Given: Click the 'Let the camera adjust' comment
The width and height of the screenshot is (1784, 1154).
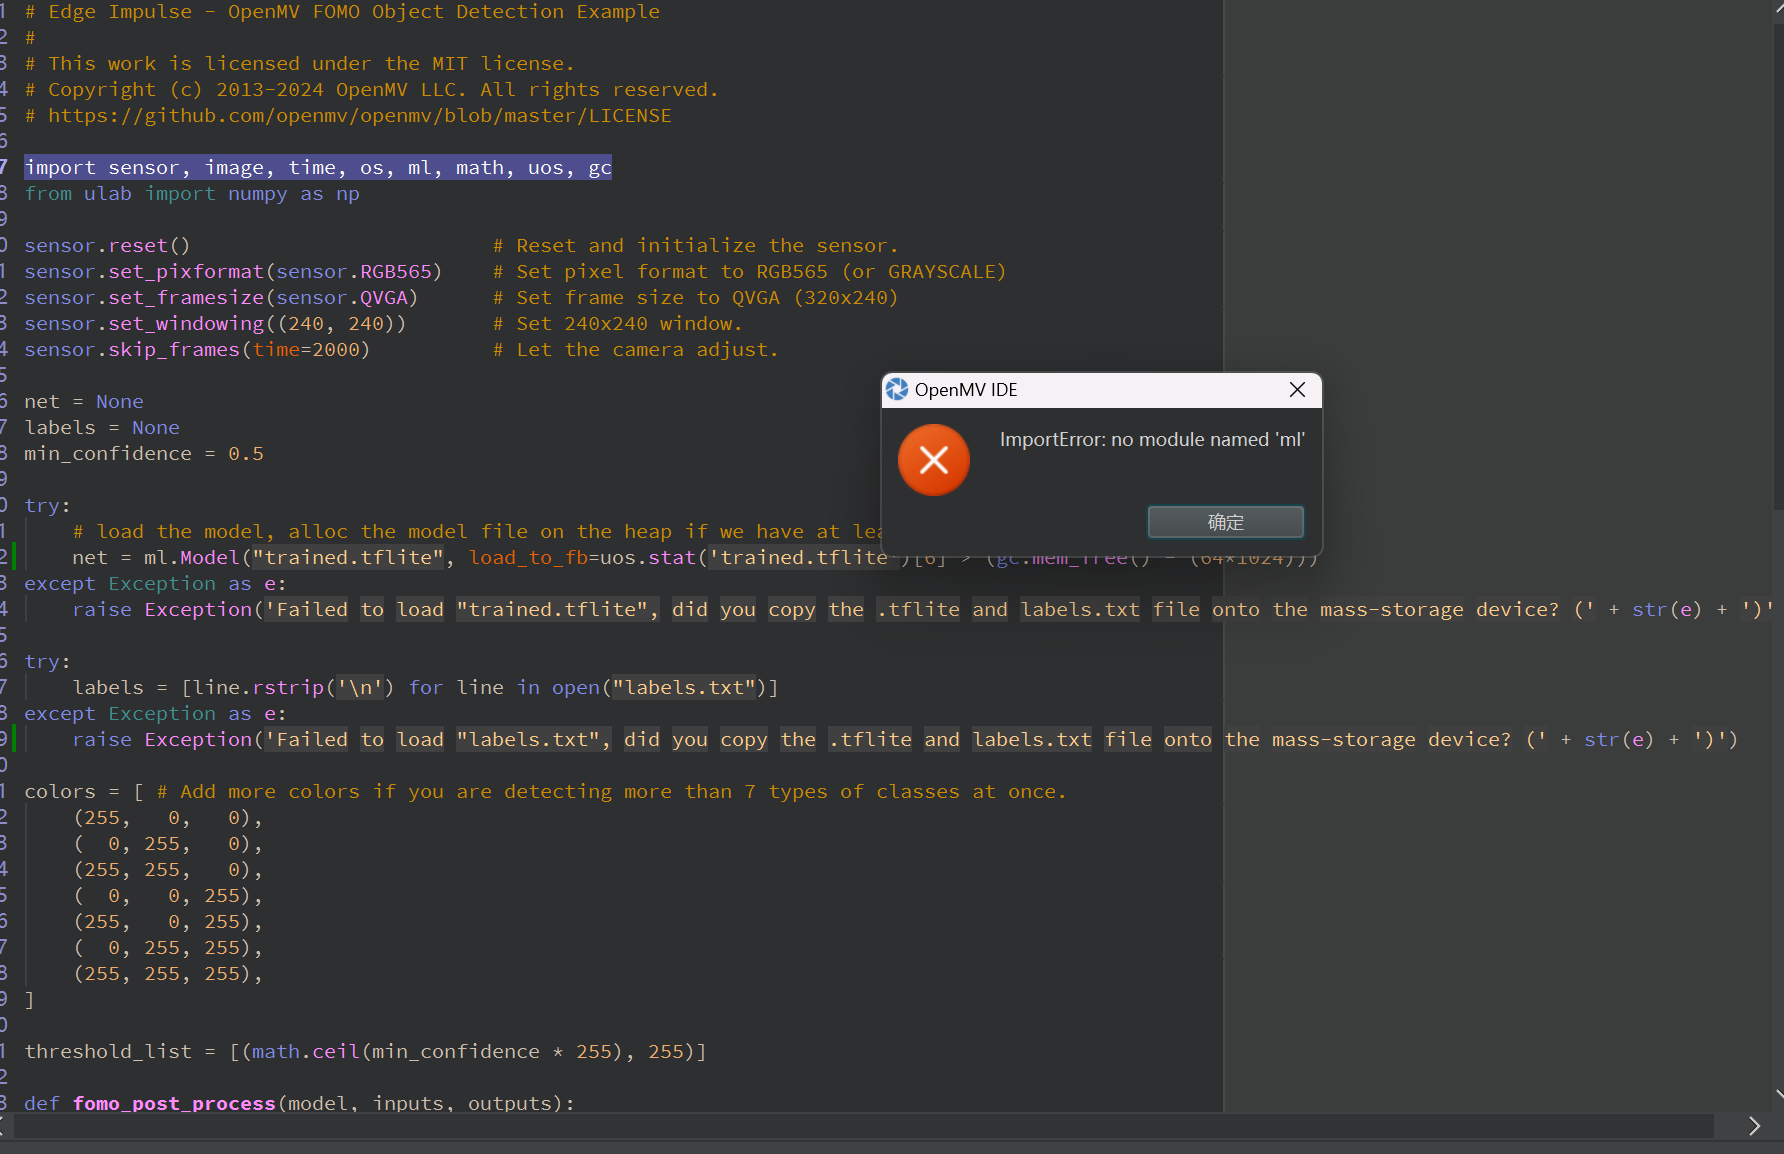Looking at the screenshot, I should point(635,350).
